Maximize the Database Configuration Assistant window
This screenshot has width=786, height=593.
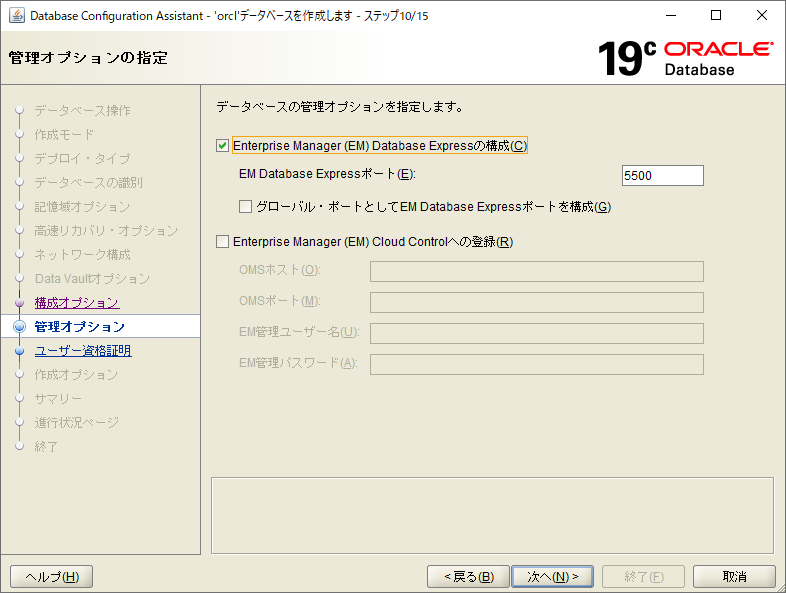click(716, 16)
